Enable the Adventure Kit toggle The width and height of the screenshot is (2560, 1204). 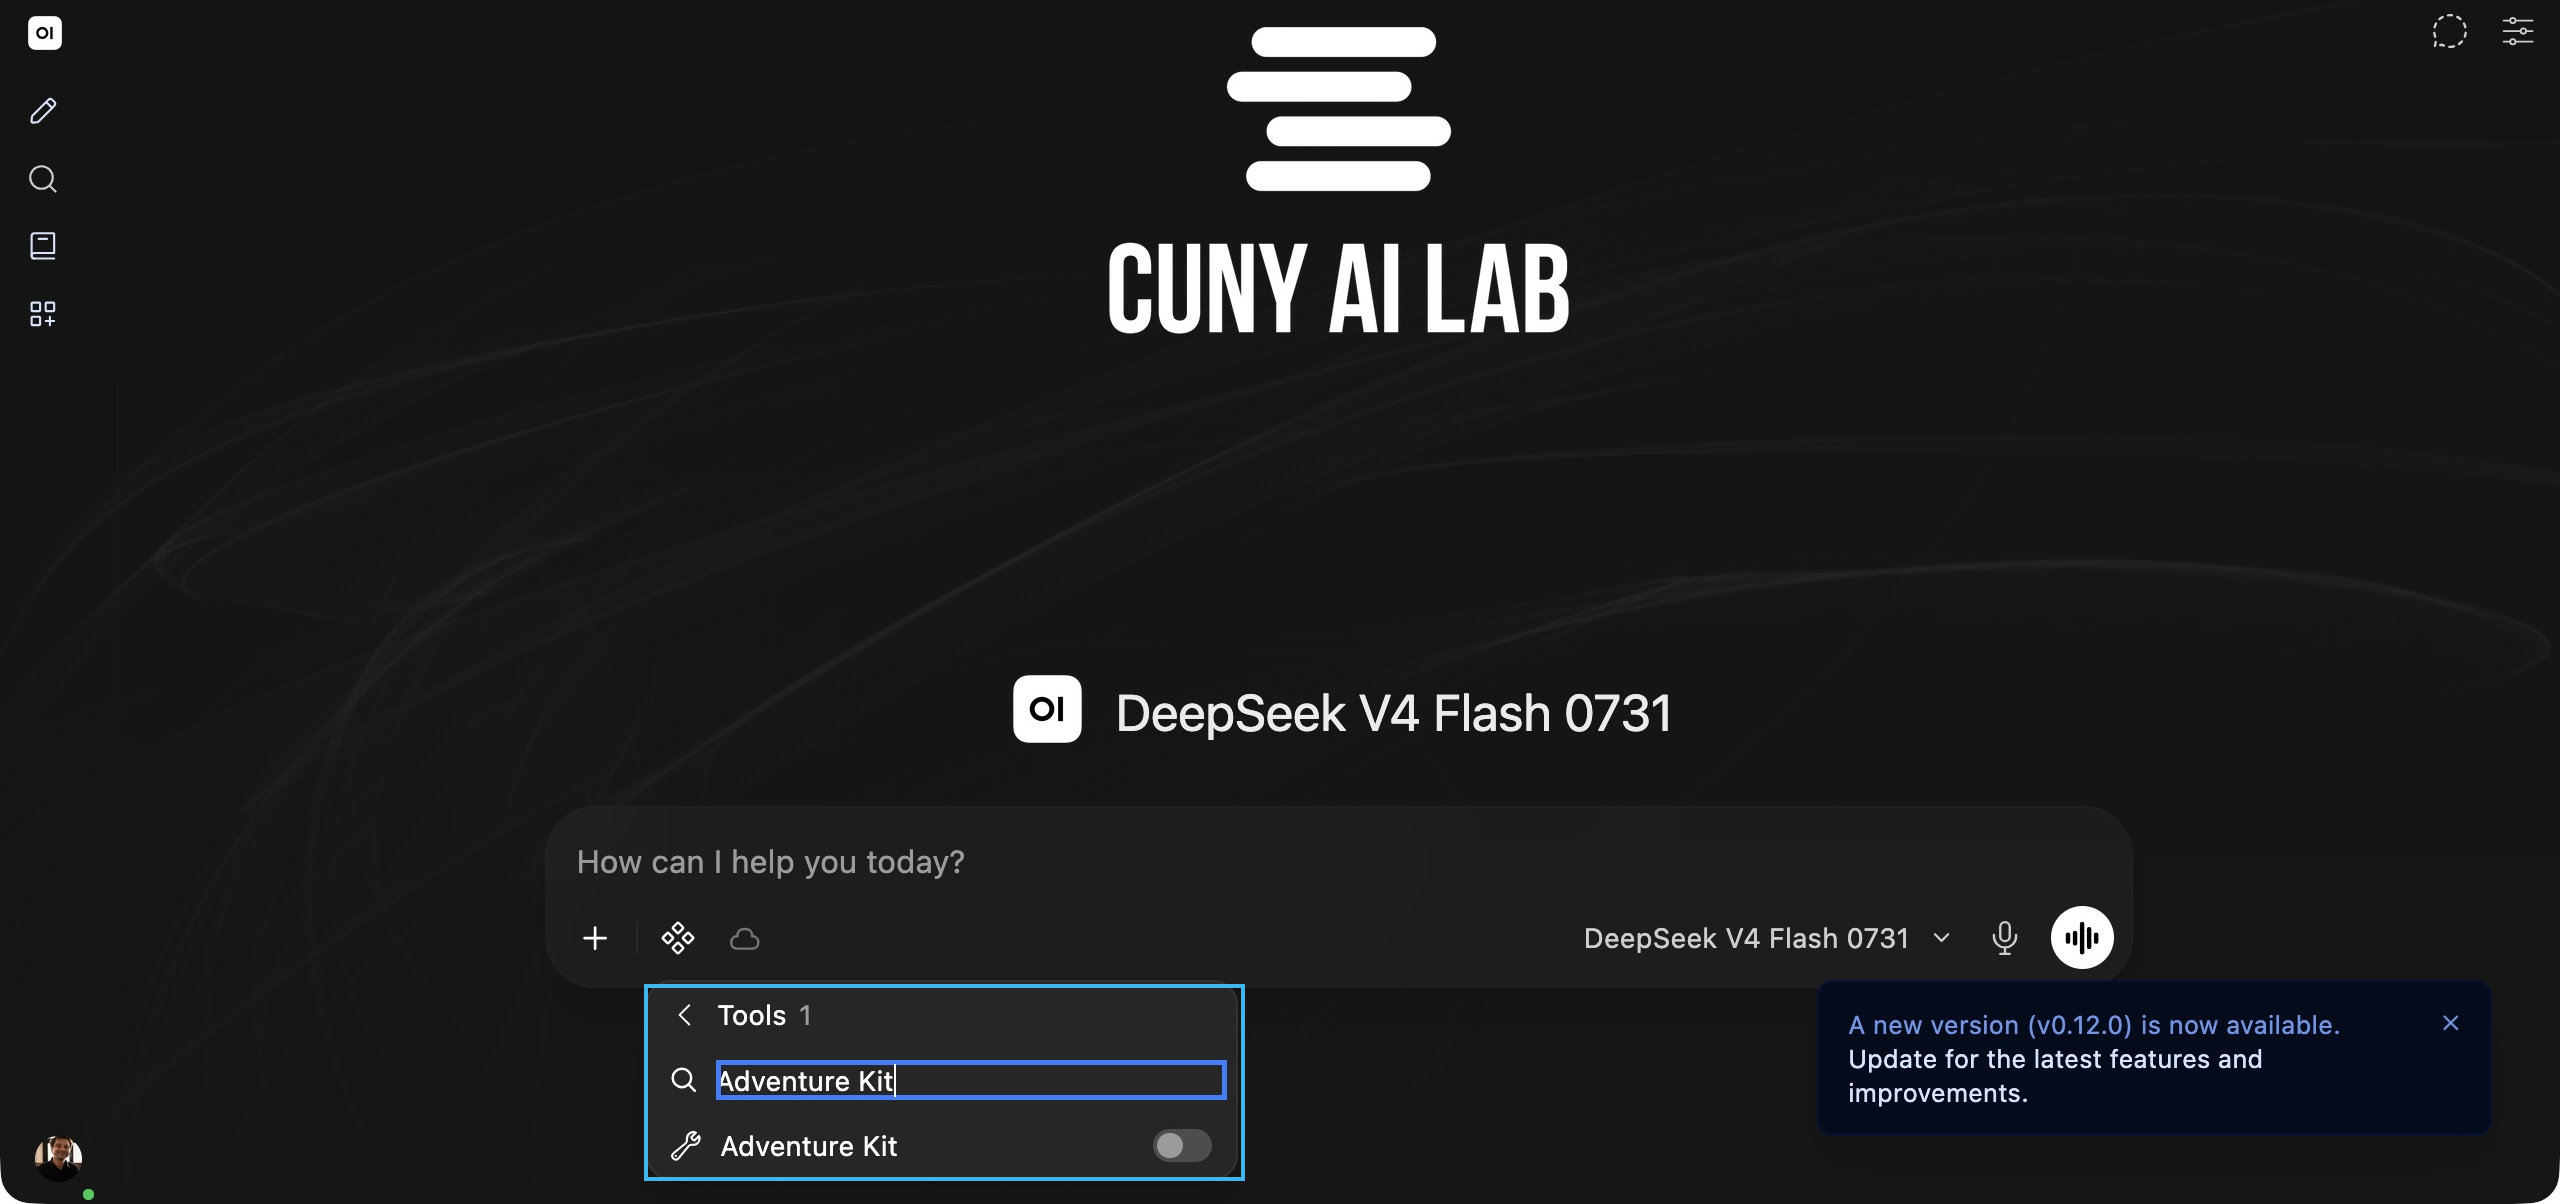(1182, 1145)
